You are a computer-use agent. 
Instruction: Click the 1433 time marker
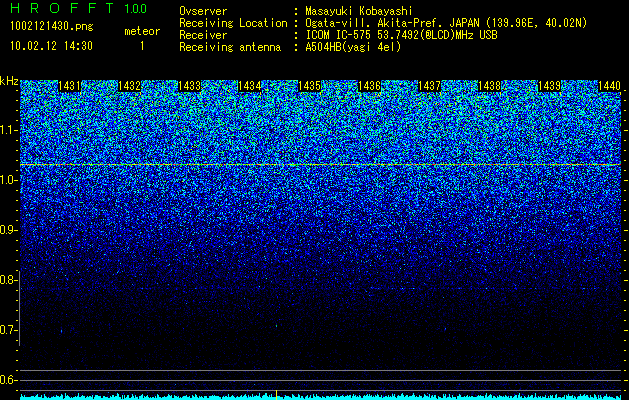click(189, 86)
